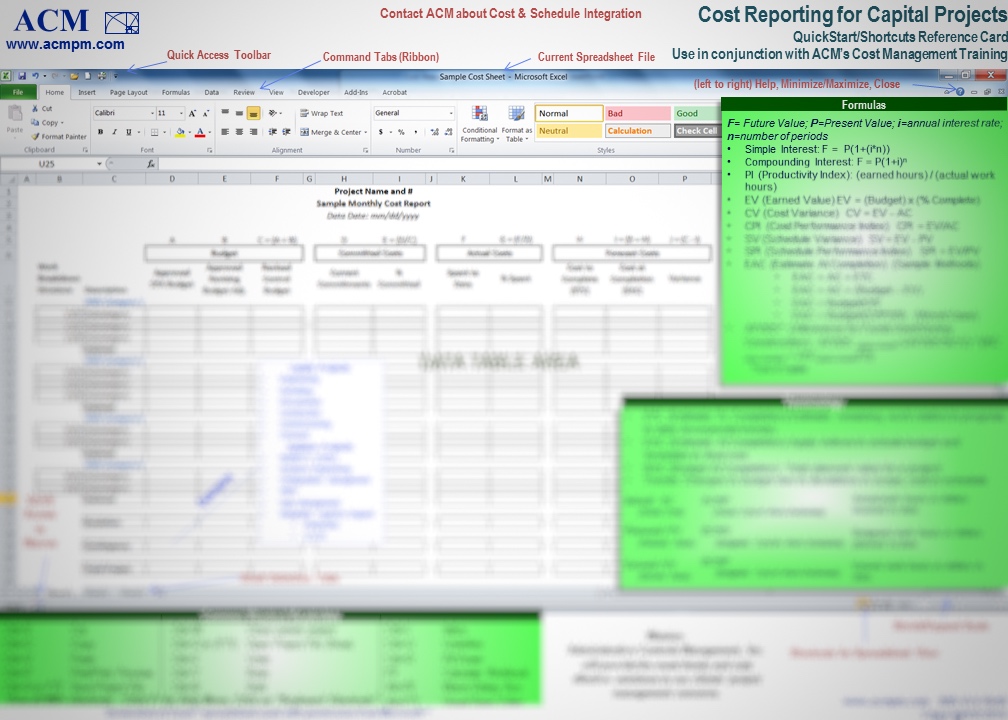Click the Save icon in Quick Access Toolbar
The height and width of the screenshot is (720, 1008).
(x=22, y=76)
